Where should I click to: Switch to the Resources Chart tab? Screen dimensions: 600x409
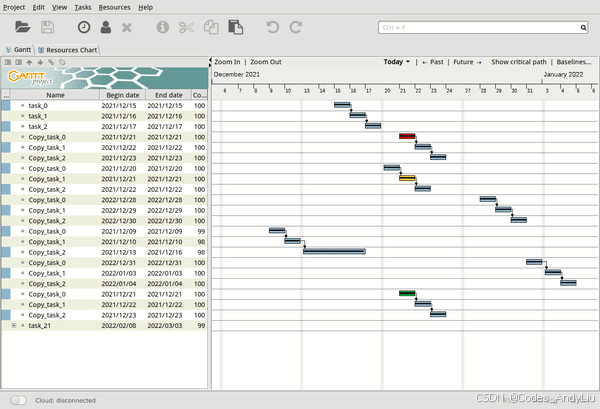coord(68,50)
